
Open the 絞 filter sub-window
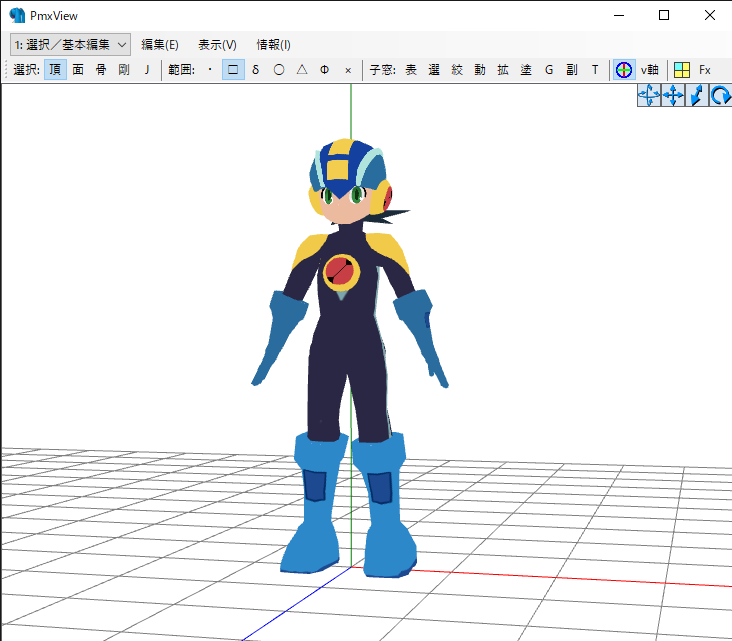click(x=457, y=70)
